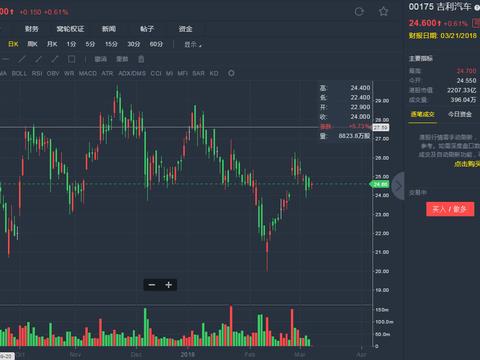This screenshot has height=360, width=480.
Task: Switch chart to 月K monthly period
Action: (52, 44)
